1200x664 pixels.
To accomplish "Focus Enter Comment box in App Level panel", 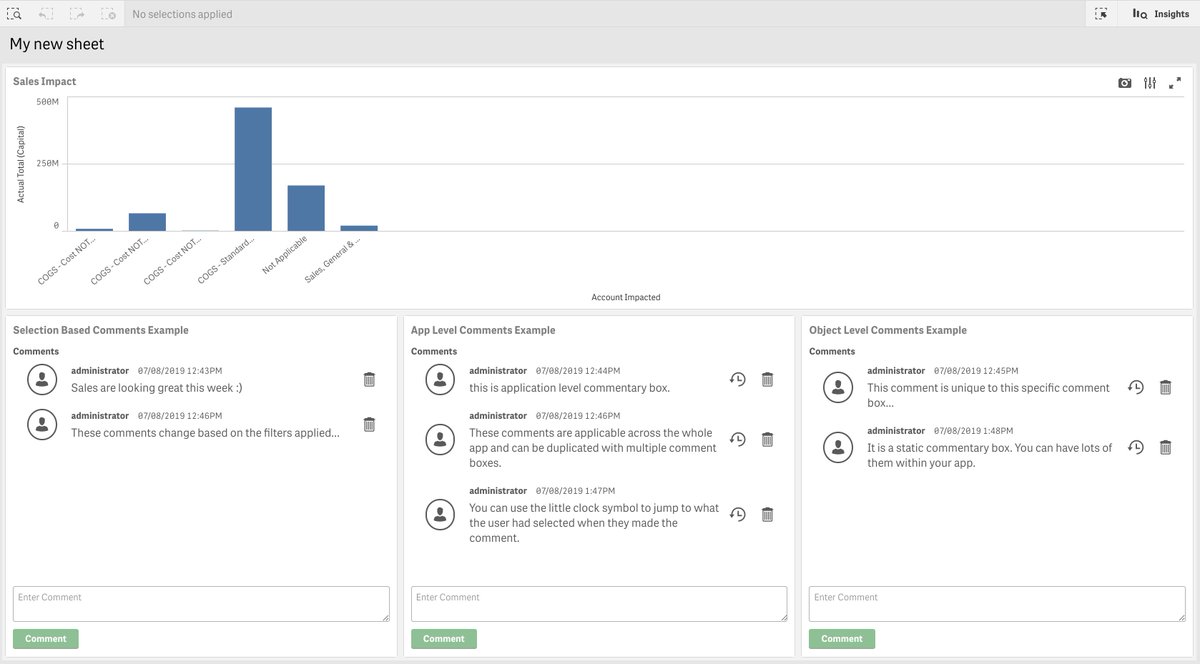I will tap(599, 604).
